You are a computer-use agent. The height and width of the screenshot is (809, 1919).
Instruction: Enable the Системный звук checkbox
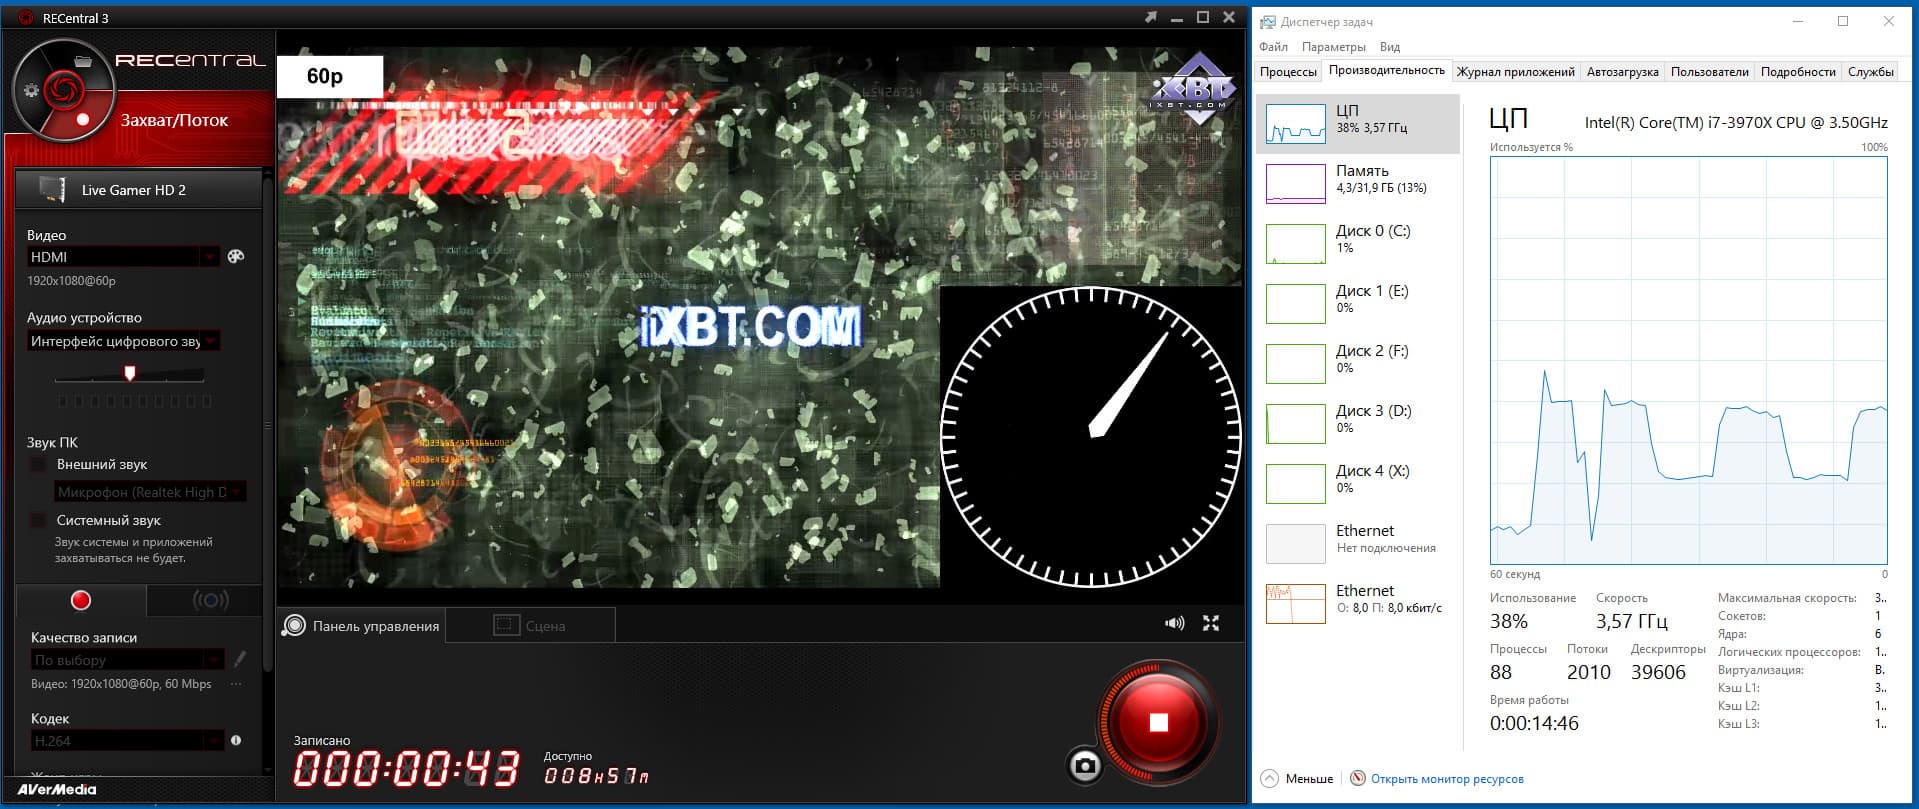(x=38, y=520)
